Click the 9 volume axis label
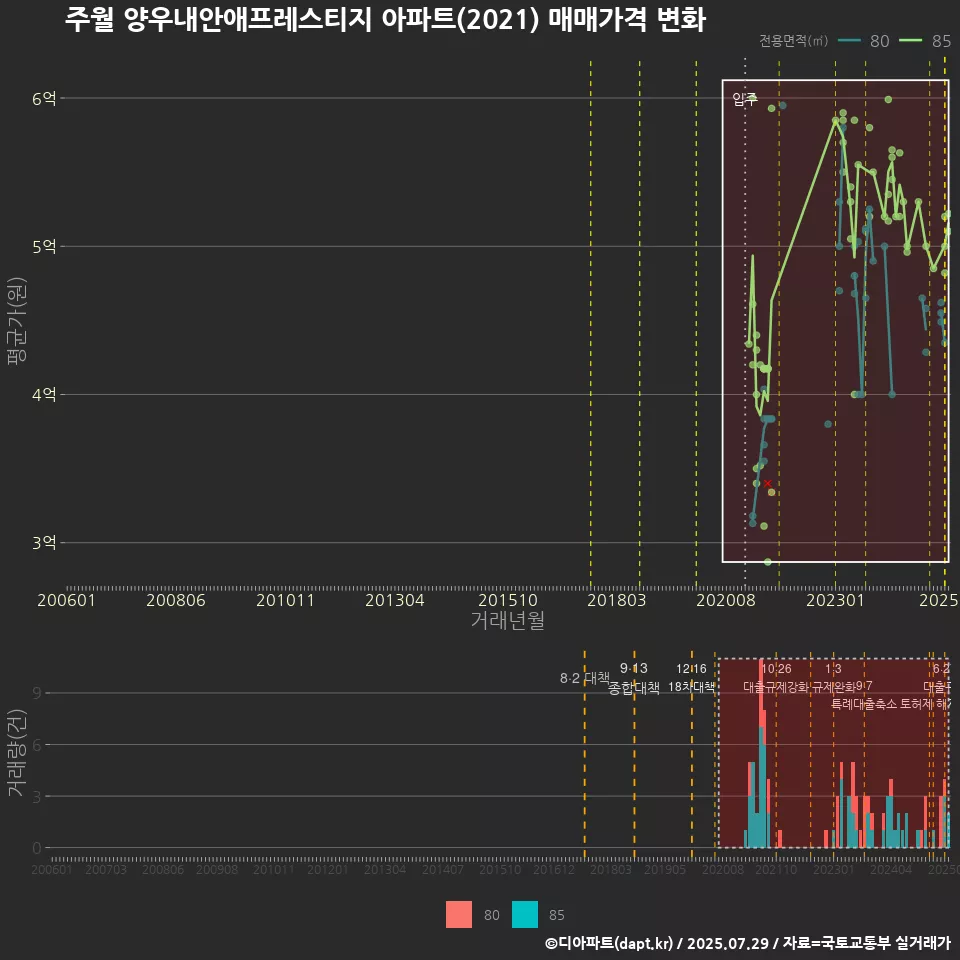 [37, 693]
